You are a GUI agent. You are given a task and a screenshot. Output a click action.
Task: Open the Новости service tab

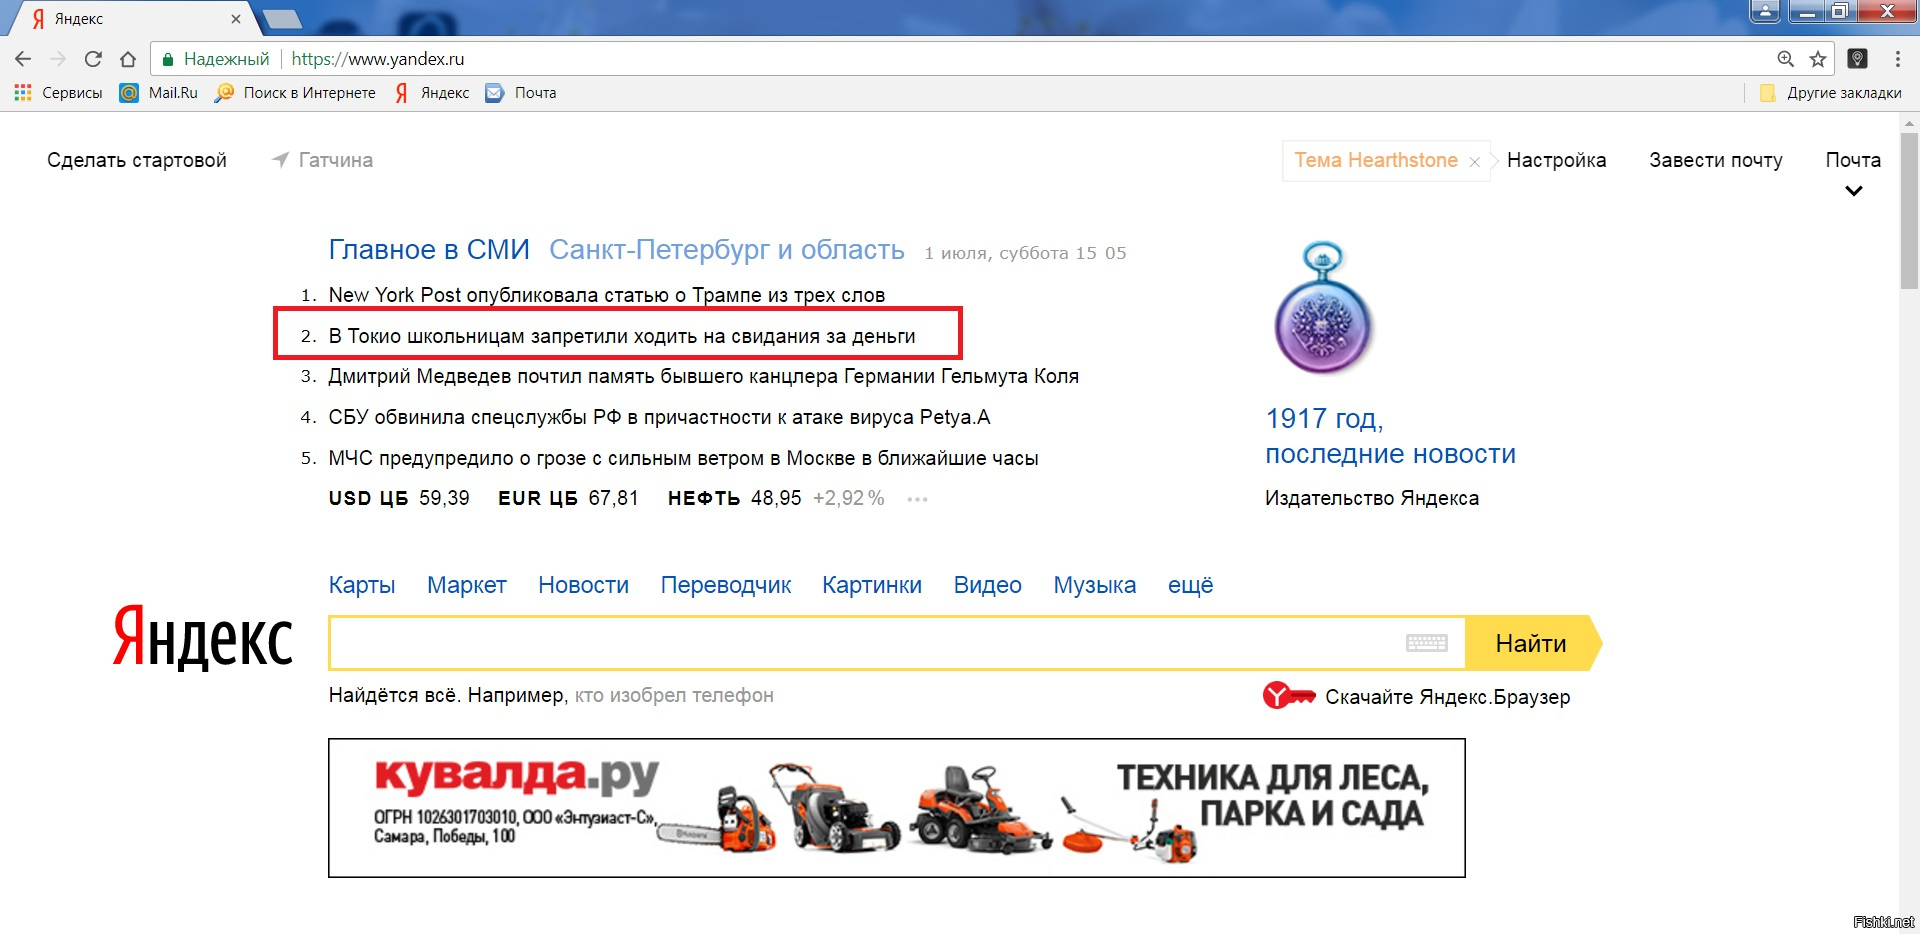583,585
